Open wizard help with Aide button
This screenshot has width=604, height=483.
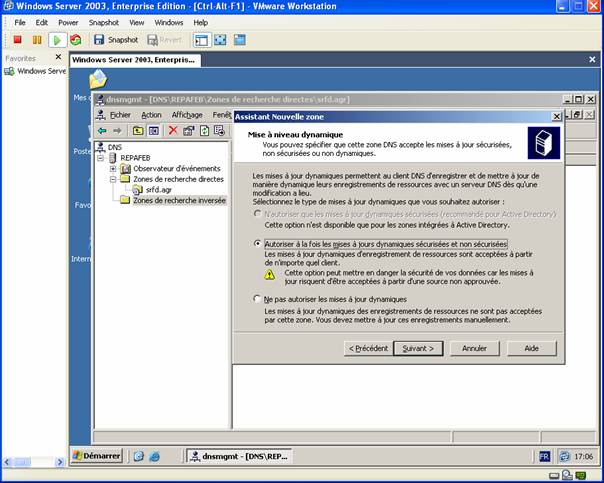[x=532, y=349]
